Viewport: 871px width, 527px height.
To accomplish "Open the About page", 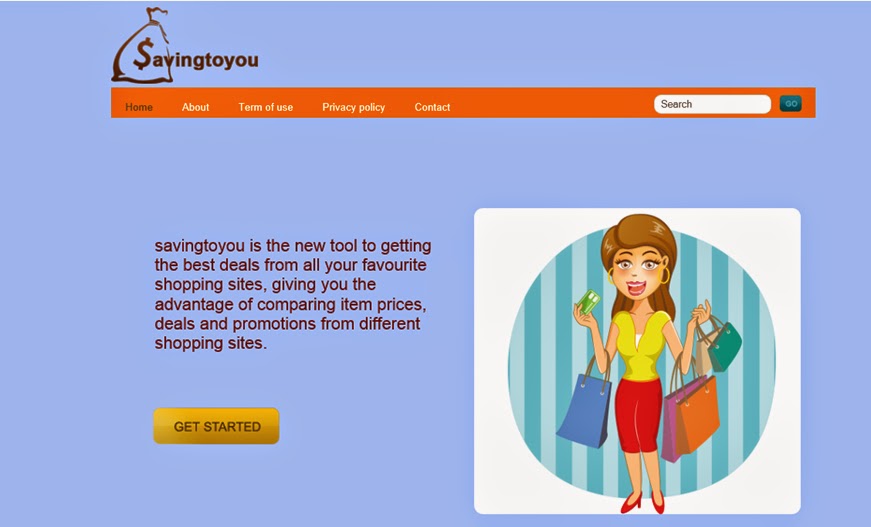I will (196, 107).
